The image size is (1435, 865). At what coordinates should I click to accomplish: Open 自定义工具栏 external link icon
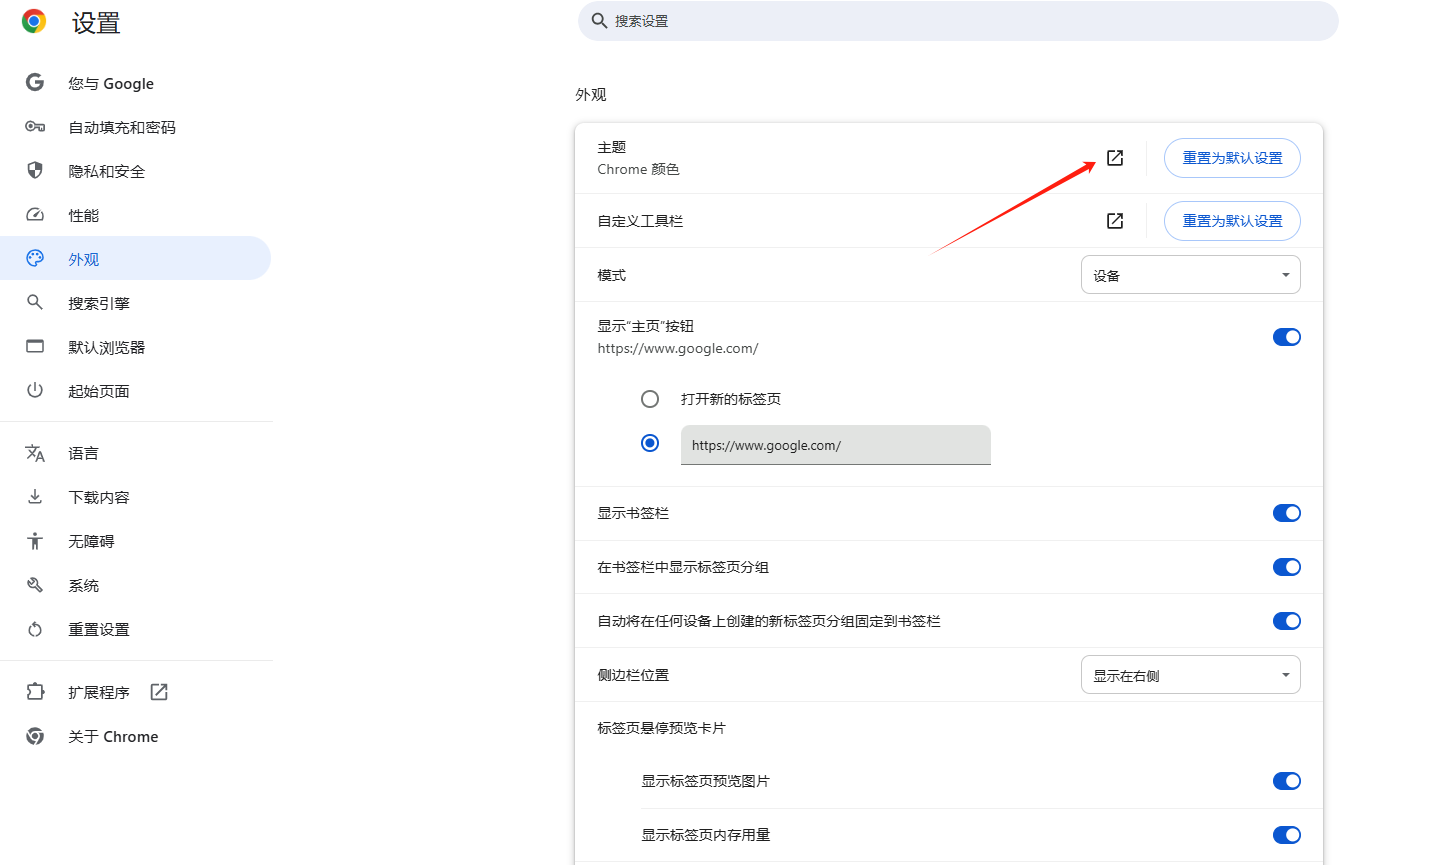tap(1115, 221)
